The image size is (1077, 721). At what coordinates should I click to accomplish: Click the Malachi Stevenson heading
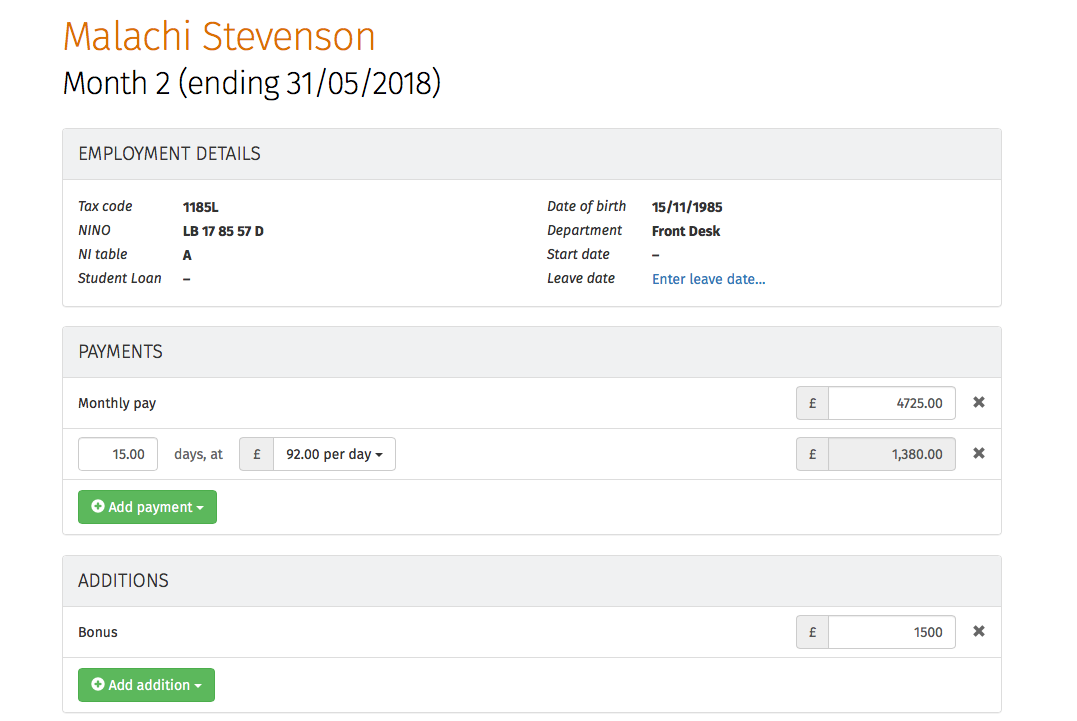click(219, 37)
